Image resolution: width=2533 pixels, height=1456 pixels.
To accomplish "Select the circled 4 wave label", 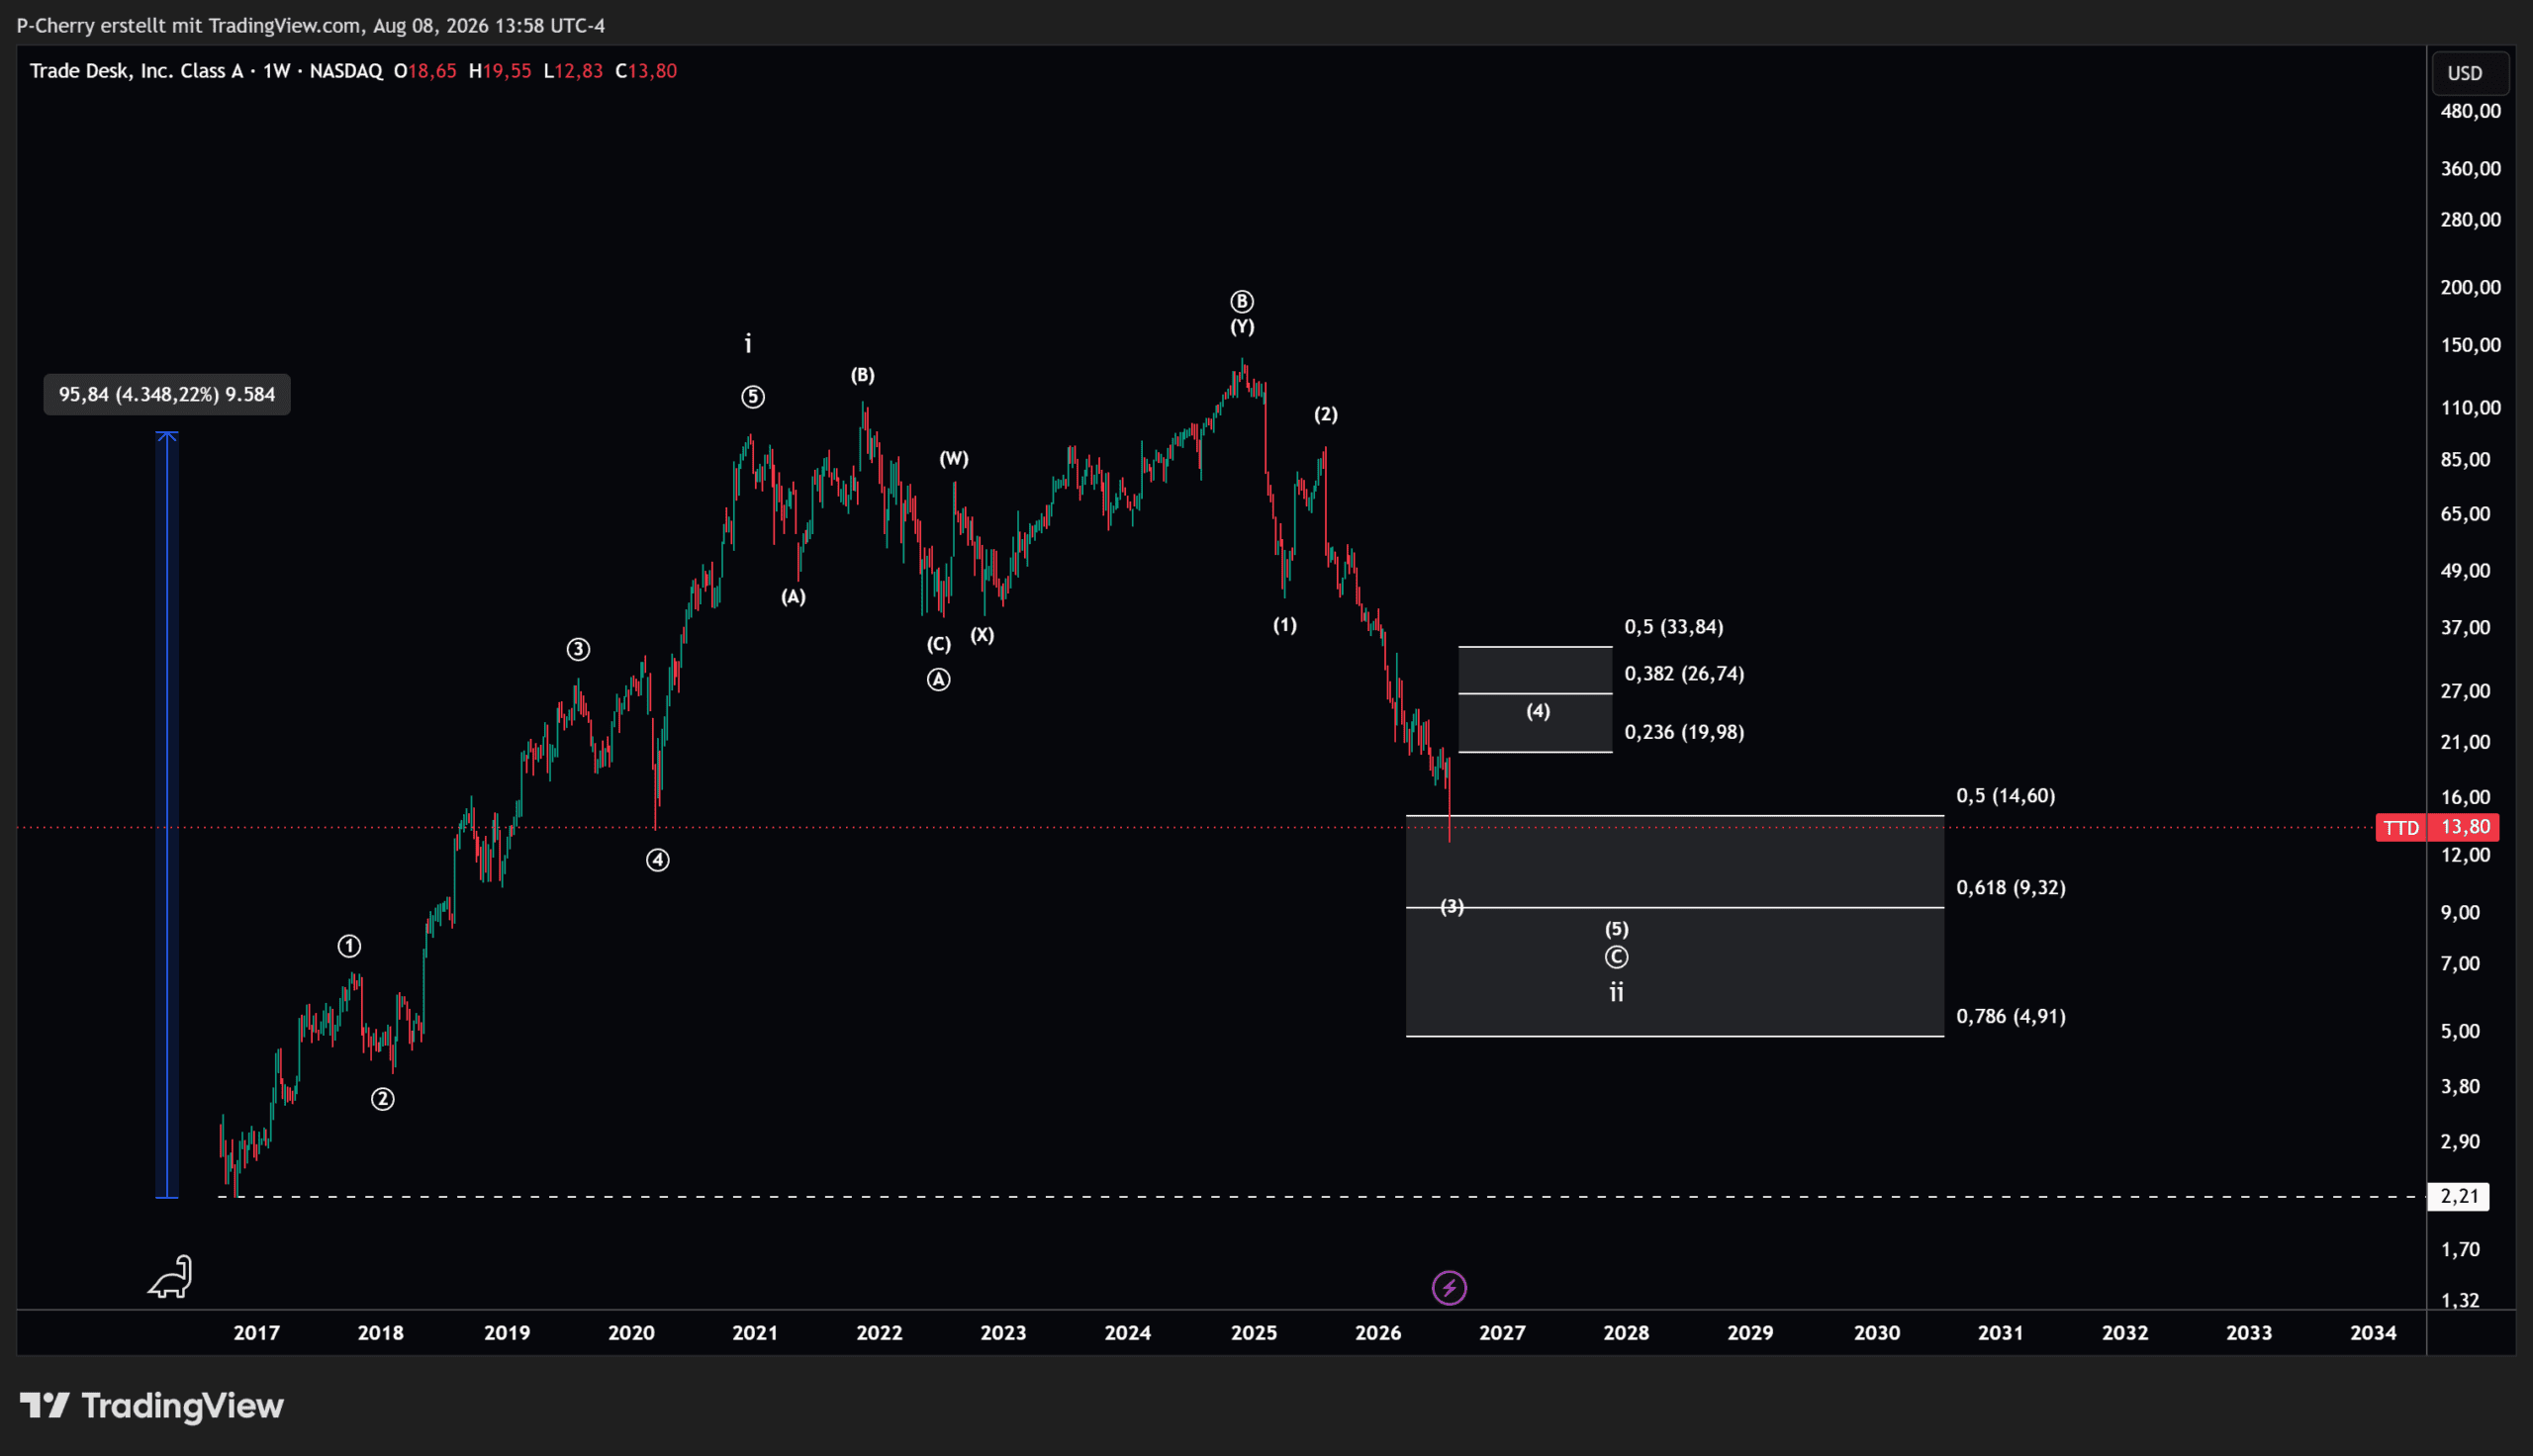I will coord(657,860).
